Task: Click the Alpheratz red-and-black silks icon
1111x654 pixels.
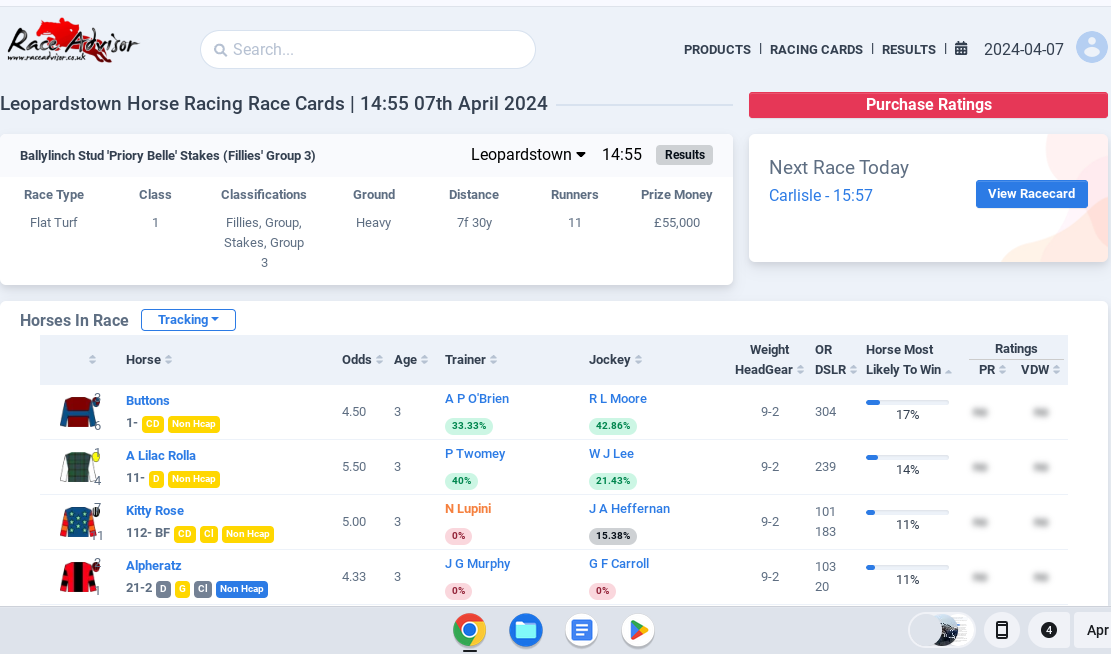Action: point(76,576)
